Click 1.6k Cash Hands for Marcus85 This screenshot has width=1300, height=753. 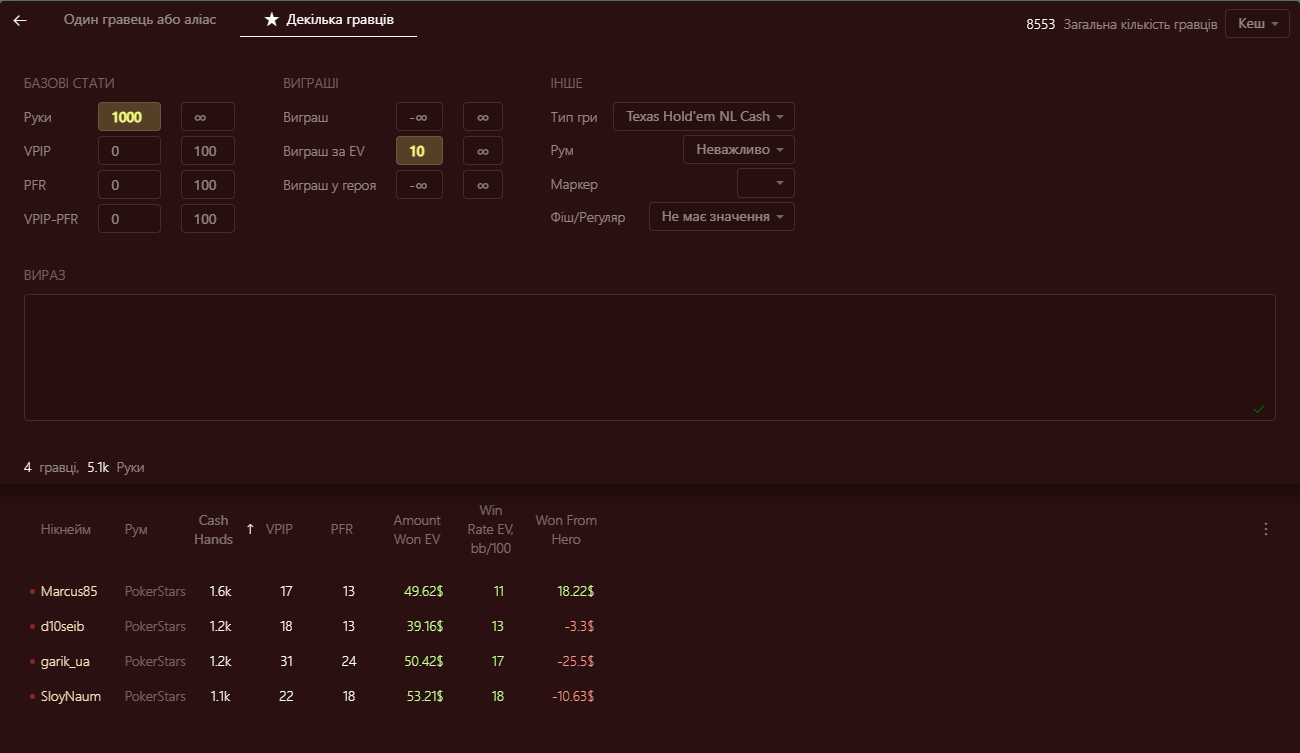click(x=220, y=591)
